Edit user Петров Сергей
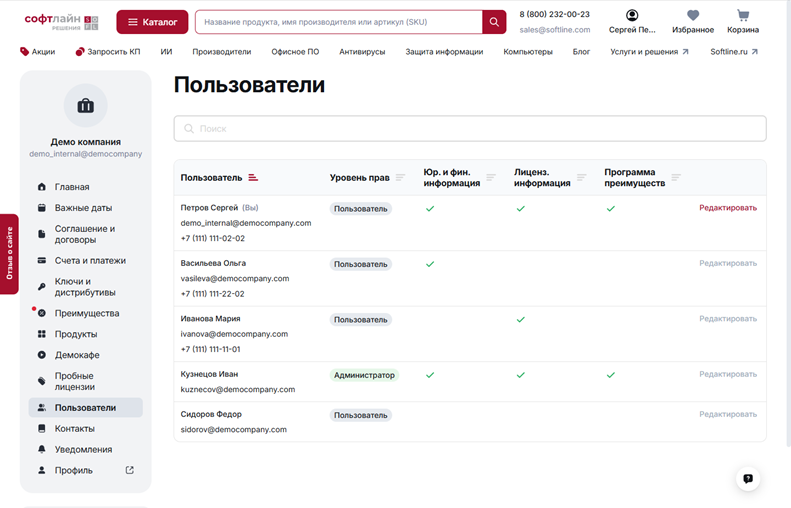791x508 pixels. pos(728,208)
